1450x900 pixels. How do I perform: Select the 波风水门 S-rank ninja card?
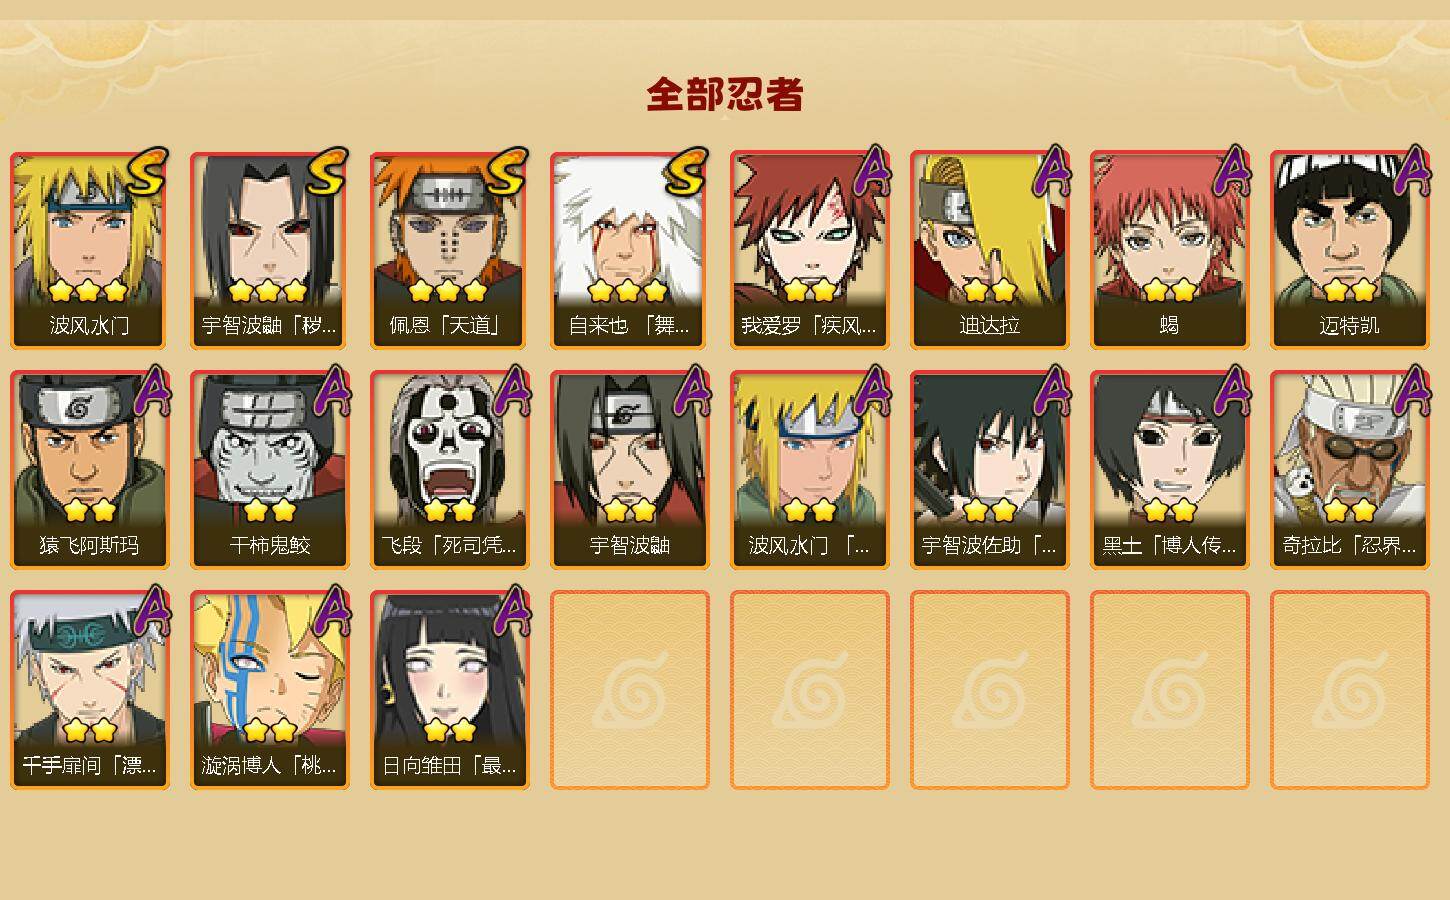tap(90, 250)
